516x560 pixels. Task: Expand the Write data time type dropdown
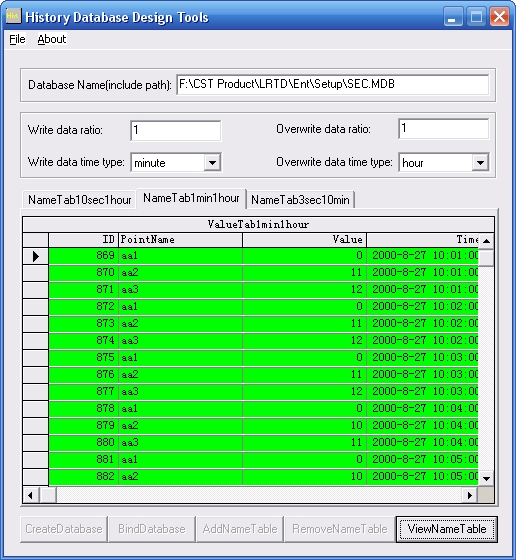(x=212, y=163)
